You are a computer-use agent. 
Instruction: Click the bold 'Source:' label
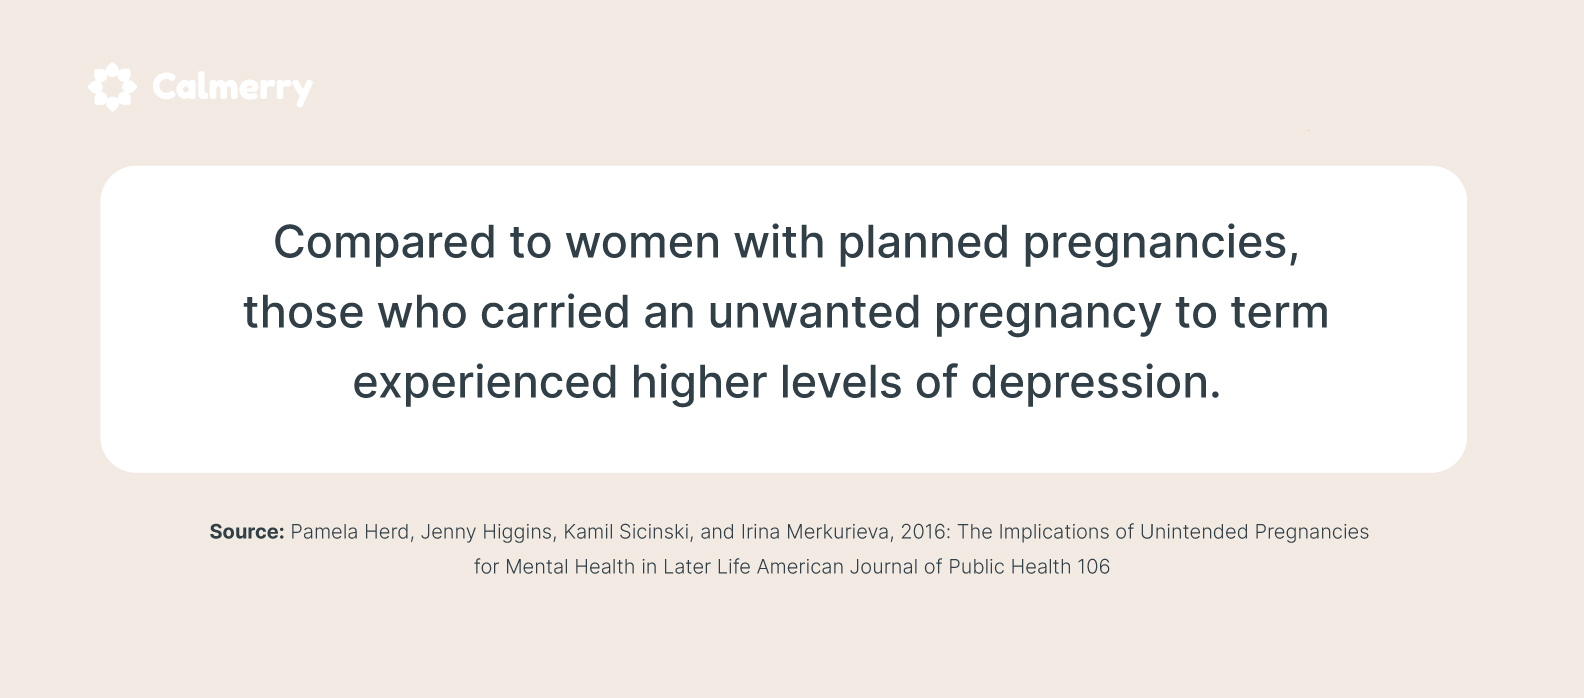247,532
